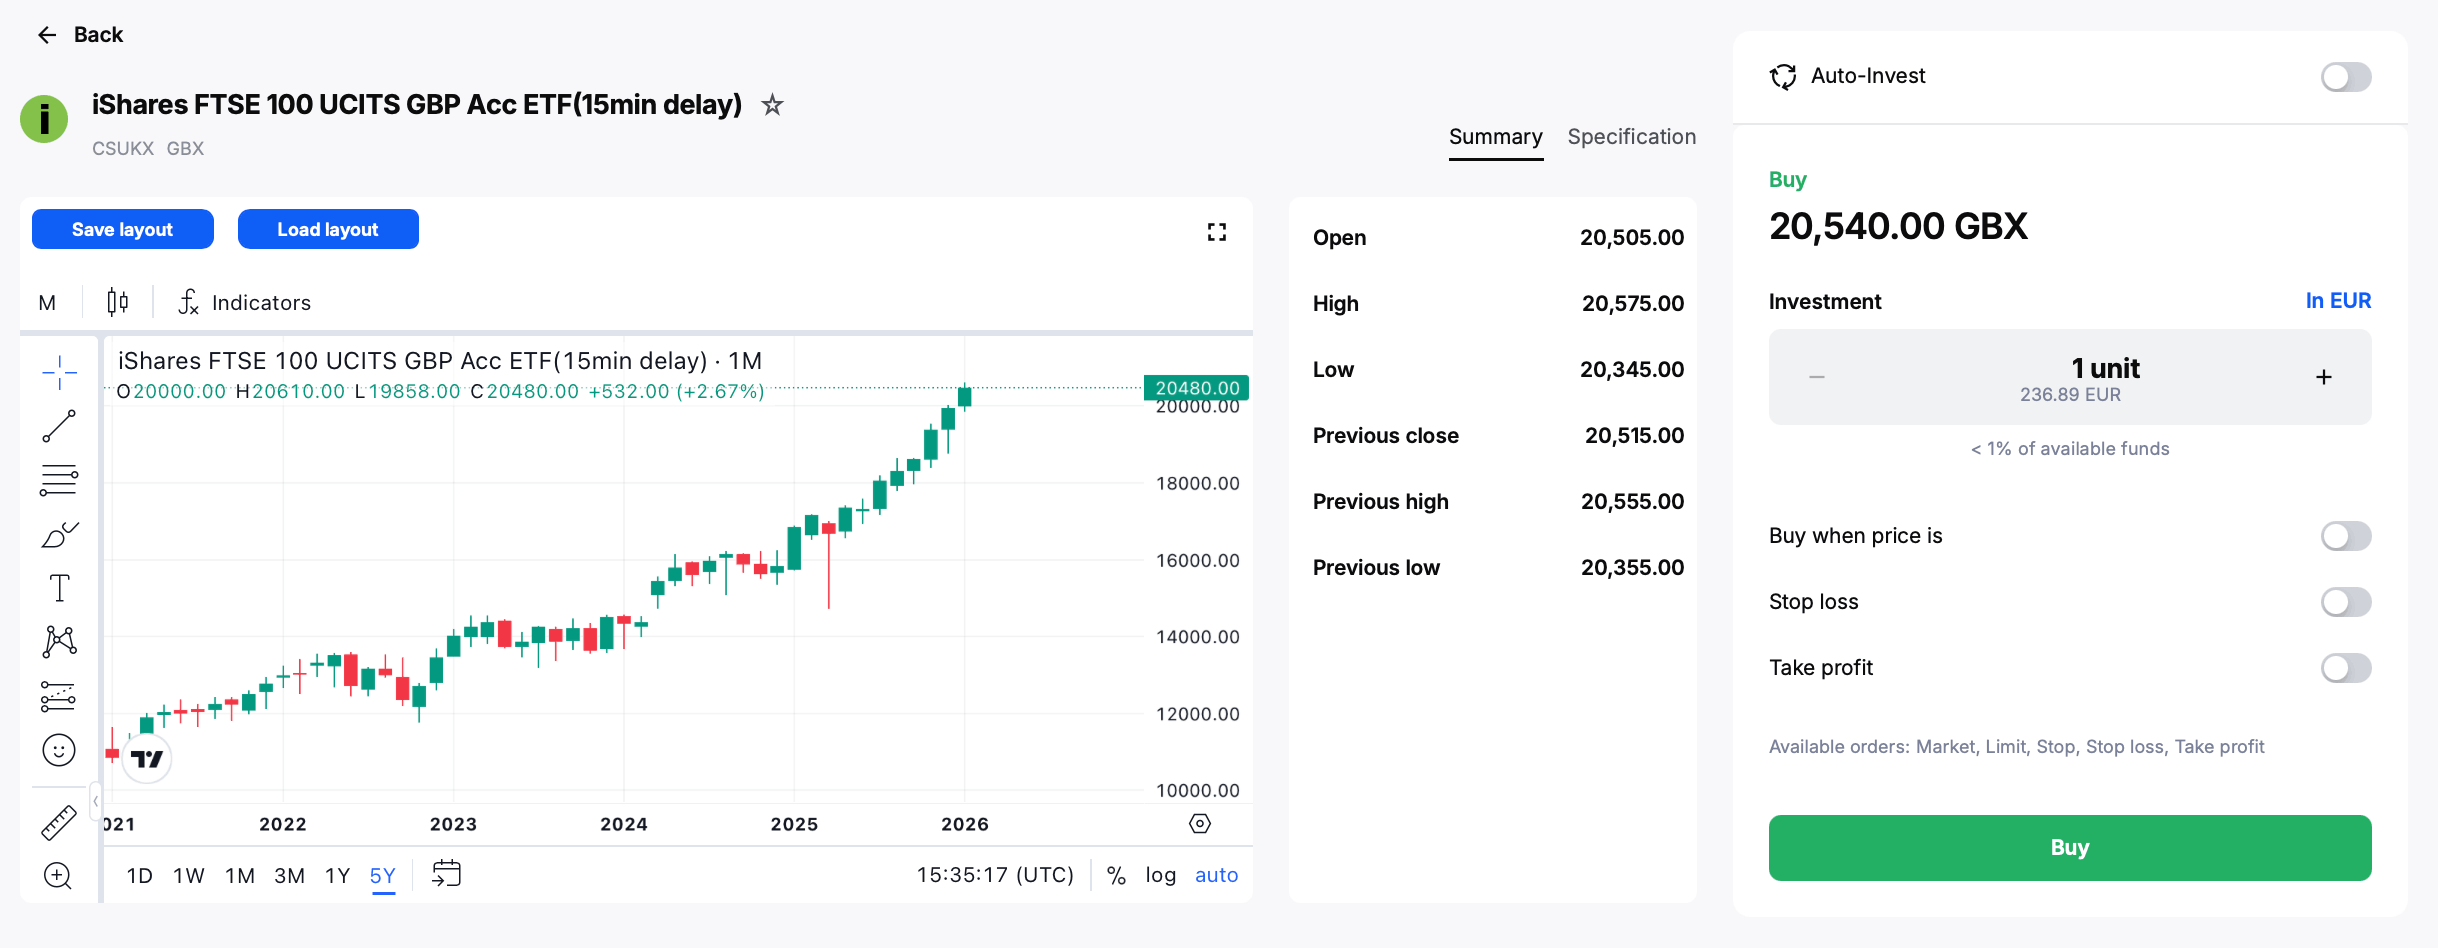Open the emoji icons tool
This screenshot has height=948, width=2438.
[x=59, y=750]
